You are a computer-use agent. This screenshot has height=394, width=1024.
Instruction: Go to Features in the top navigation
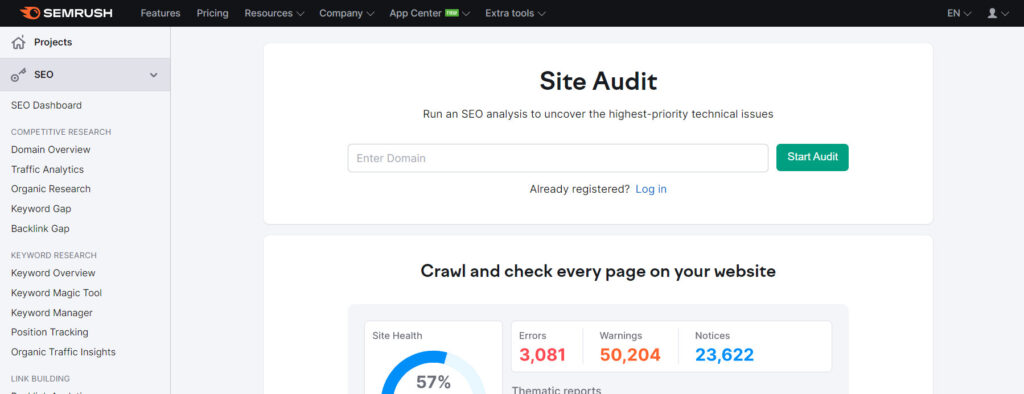pyautogui.click(x=161, y=13)
